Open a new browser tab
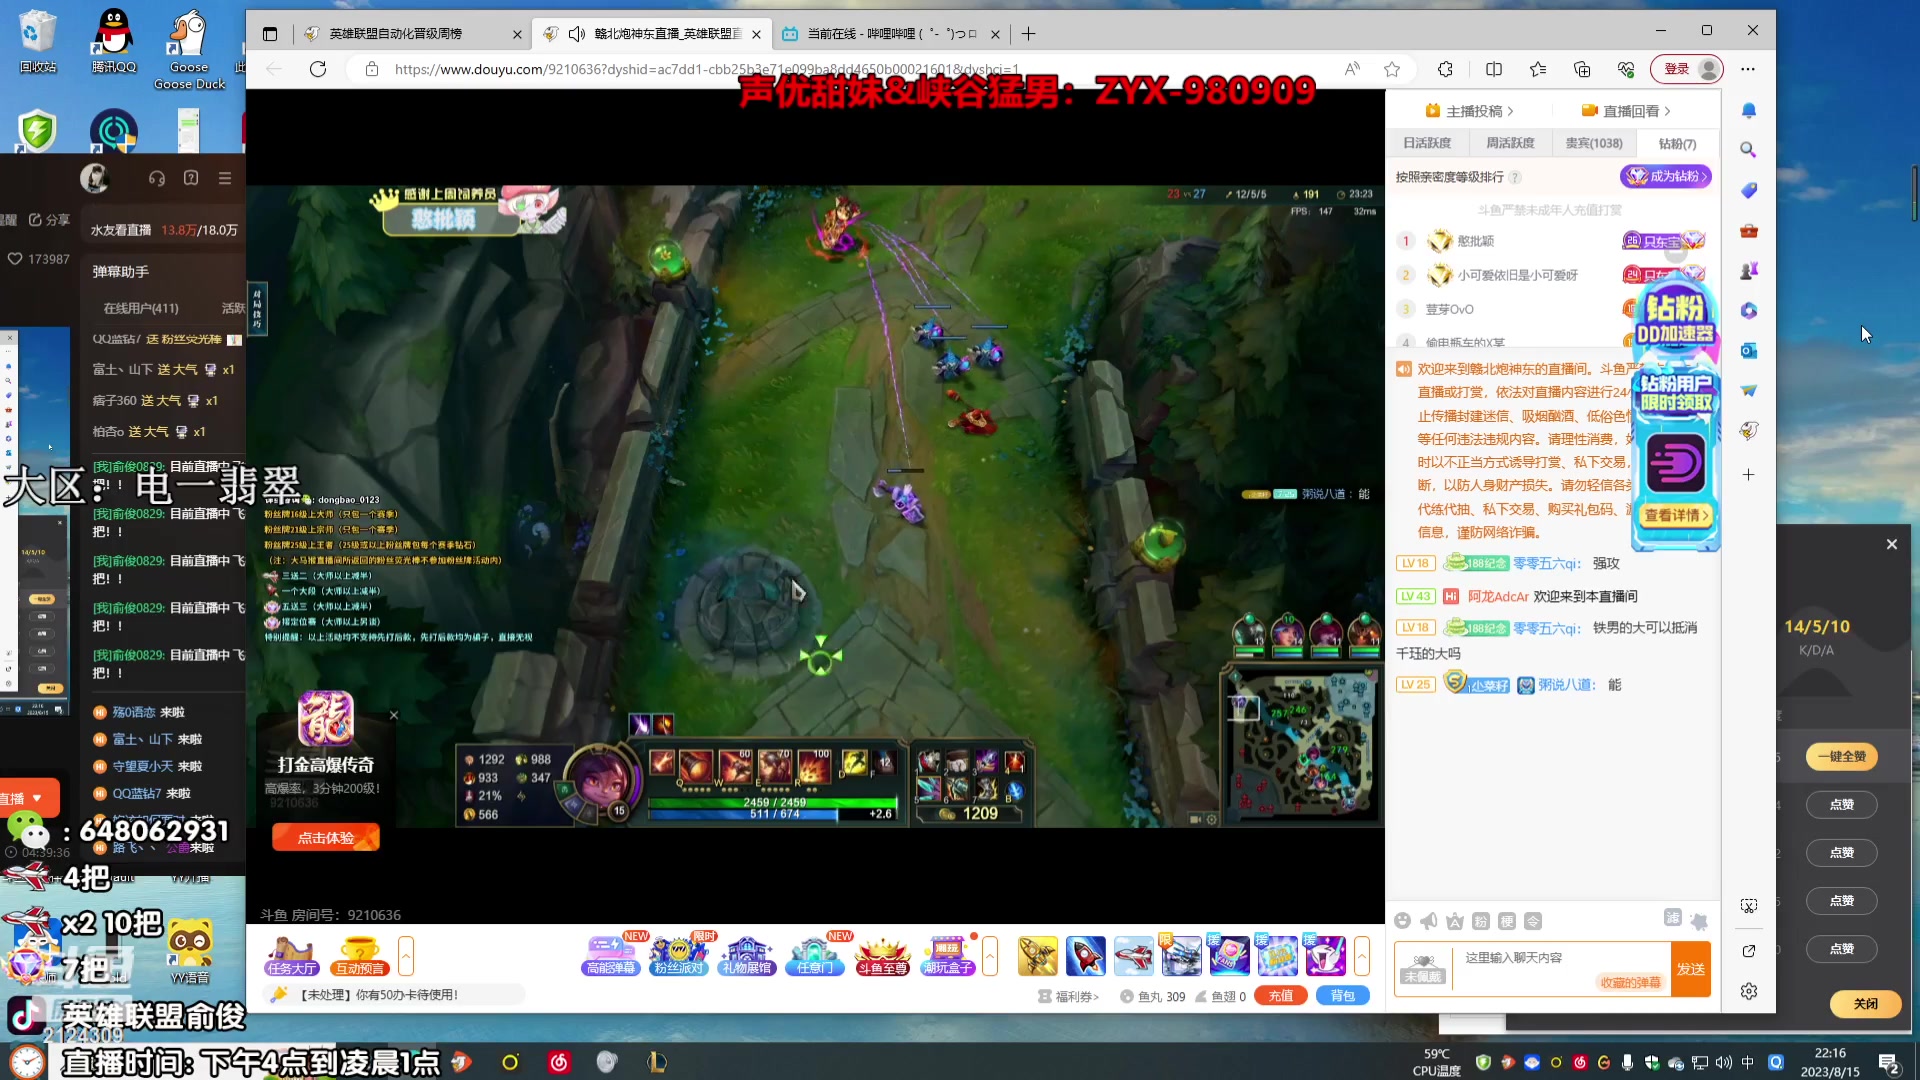 tap(1028, 34)
